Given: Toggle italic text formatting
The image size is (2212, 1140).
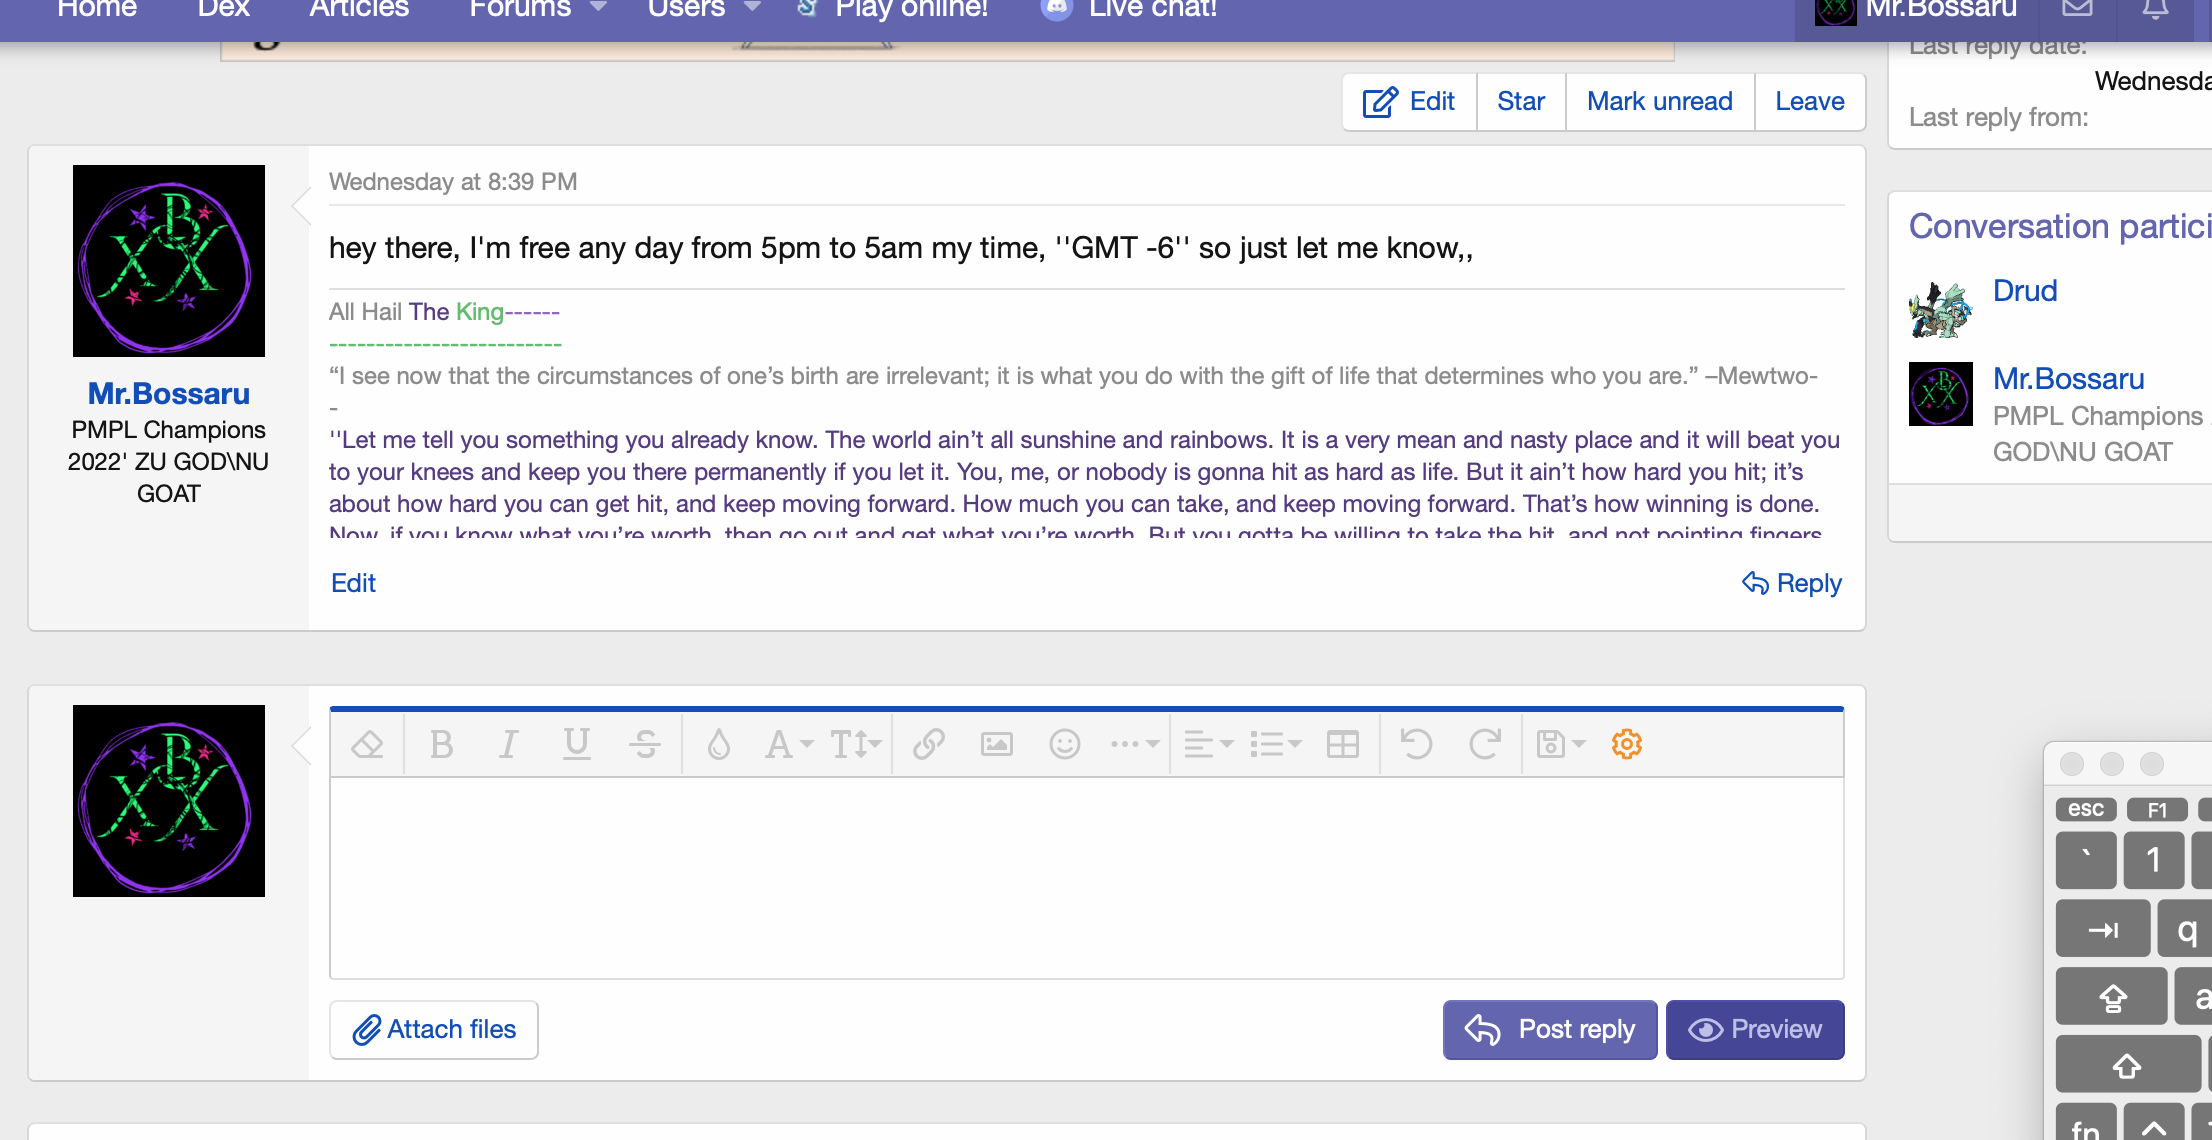Looking at the screenshot, I should pos(508,745).
